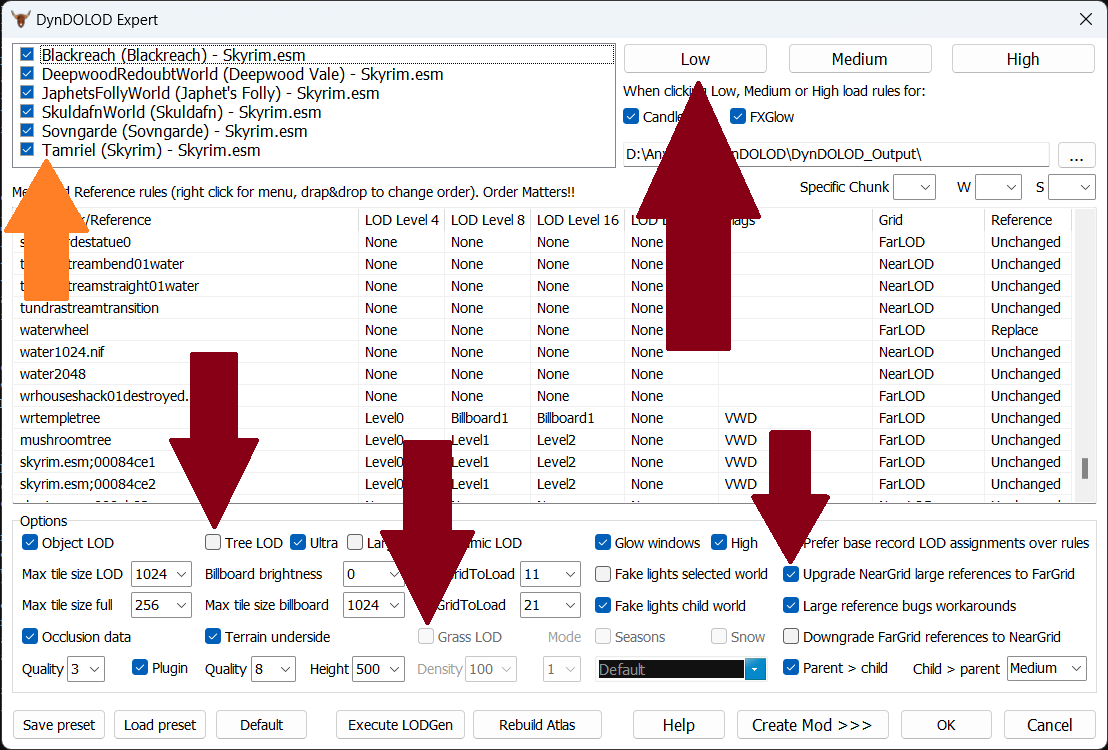Select the Blackreach worldspace entry

pyautogui.click(x=172, y=55)
